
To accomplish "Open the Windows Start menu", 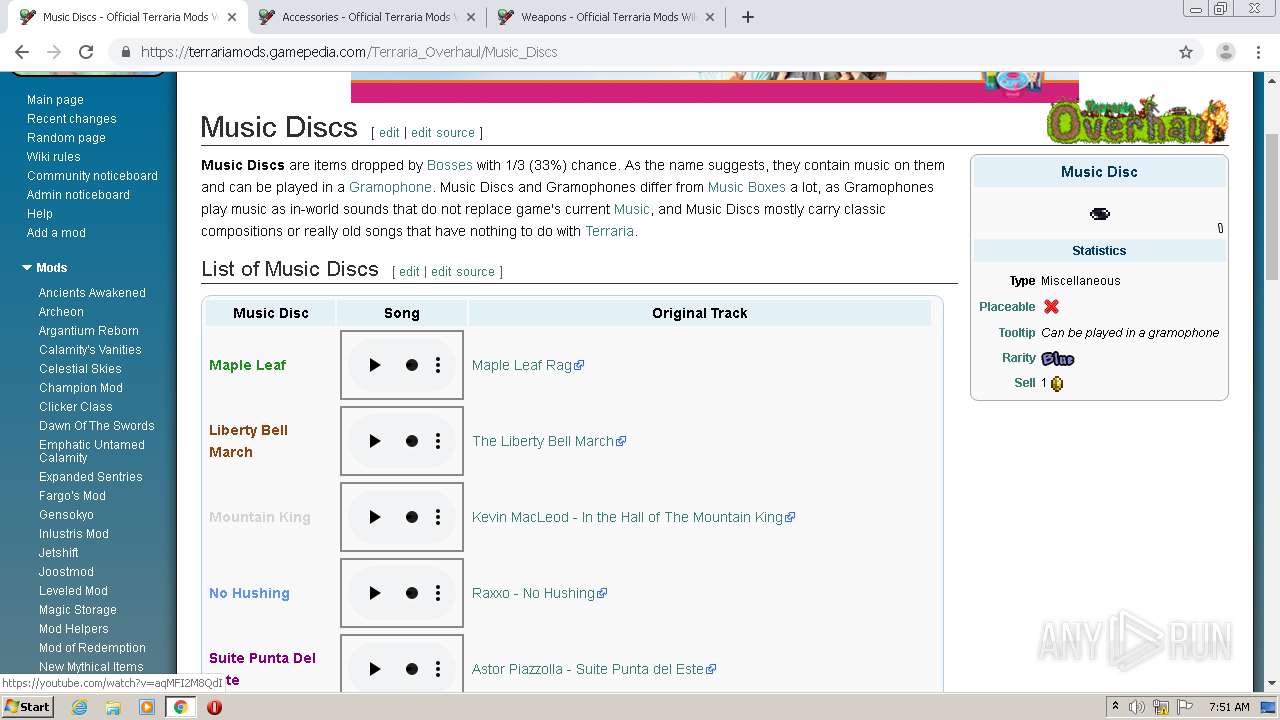I will coord(28,706).
